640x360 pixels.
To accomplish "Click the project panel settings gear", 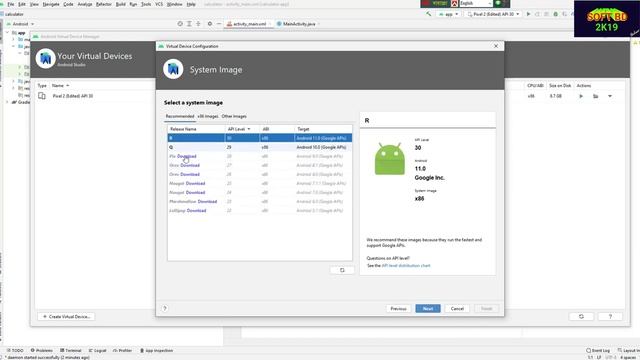I will (210, 24).
